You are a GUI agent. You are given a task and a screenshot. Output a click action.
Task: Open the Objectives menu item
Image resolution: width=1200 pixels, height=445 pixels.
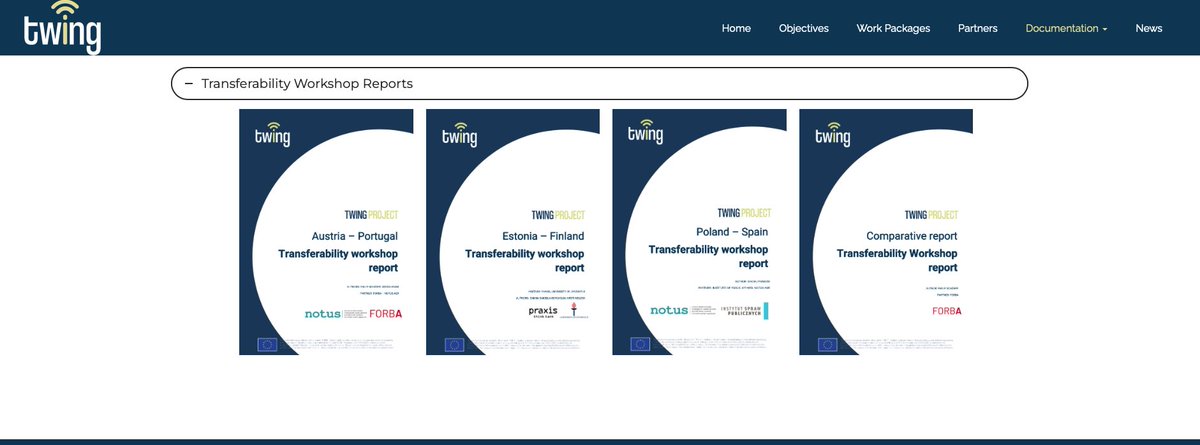(x=804, y=28)
